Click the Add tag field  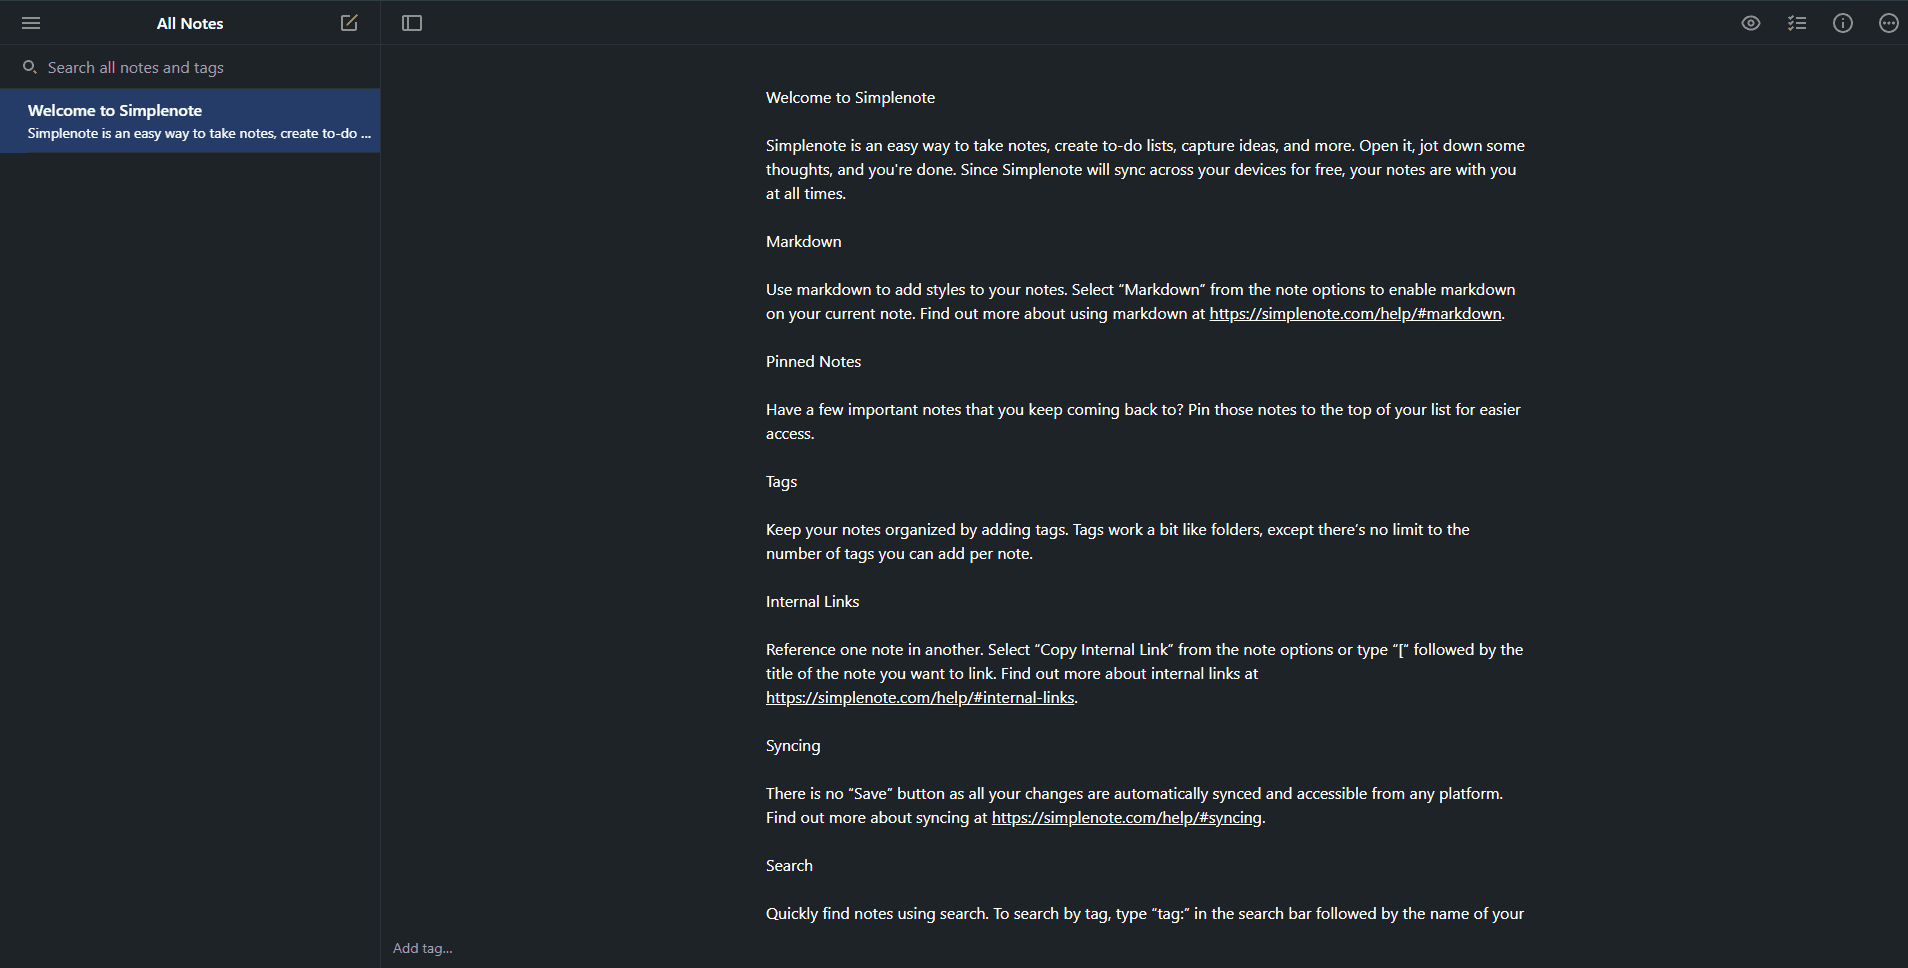click(423, 948)
